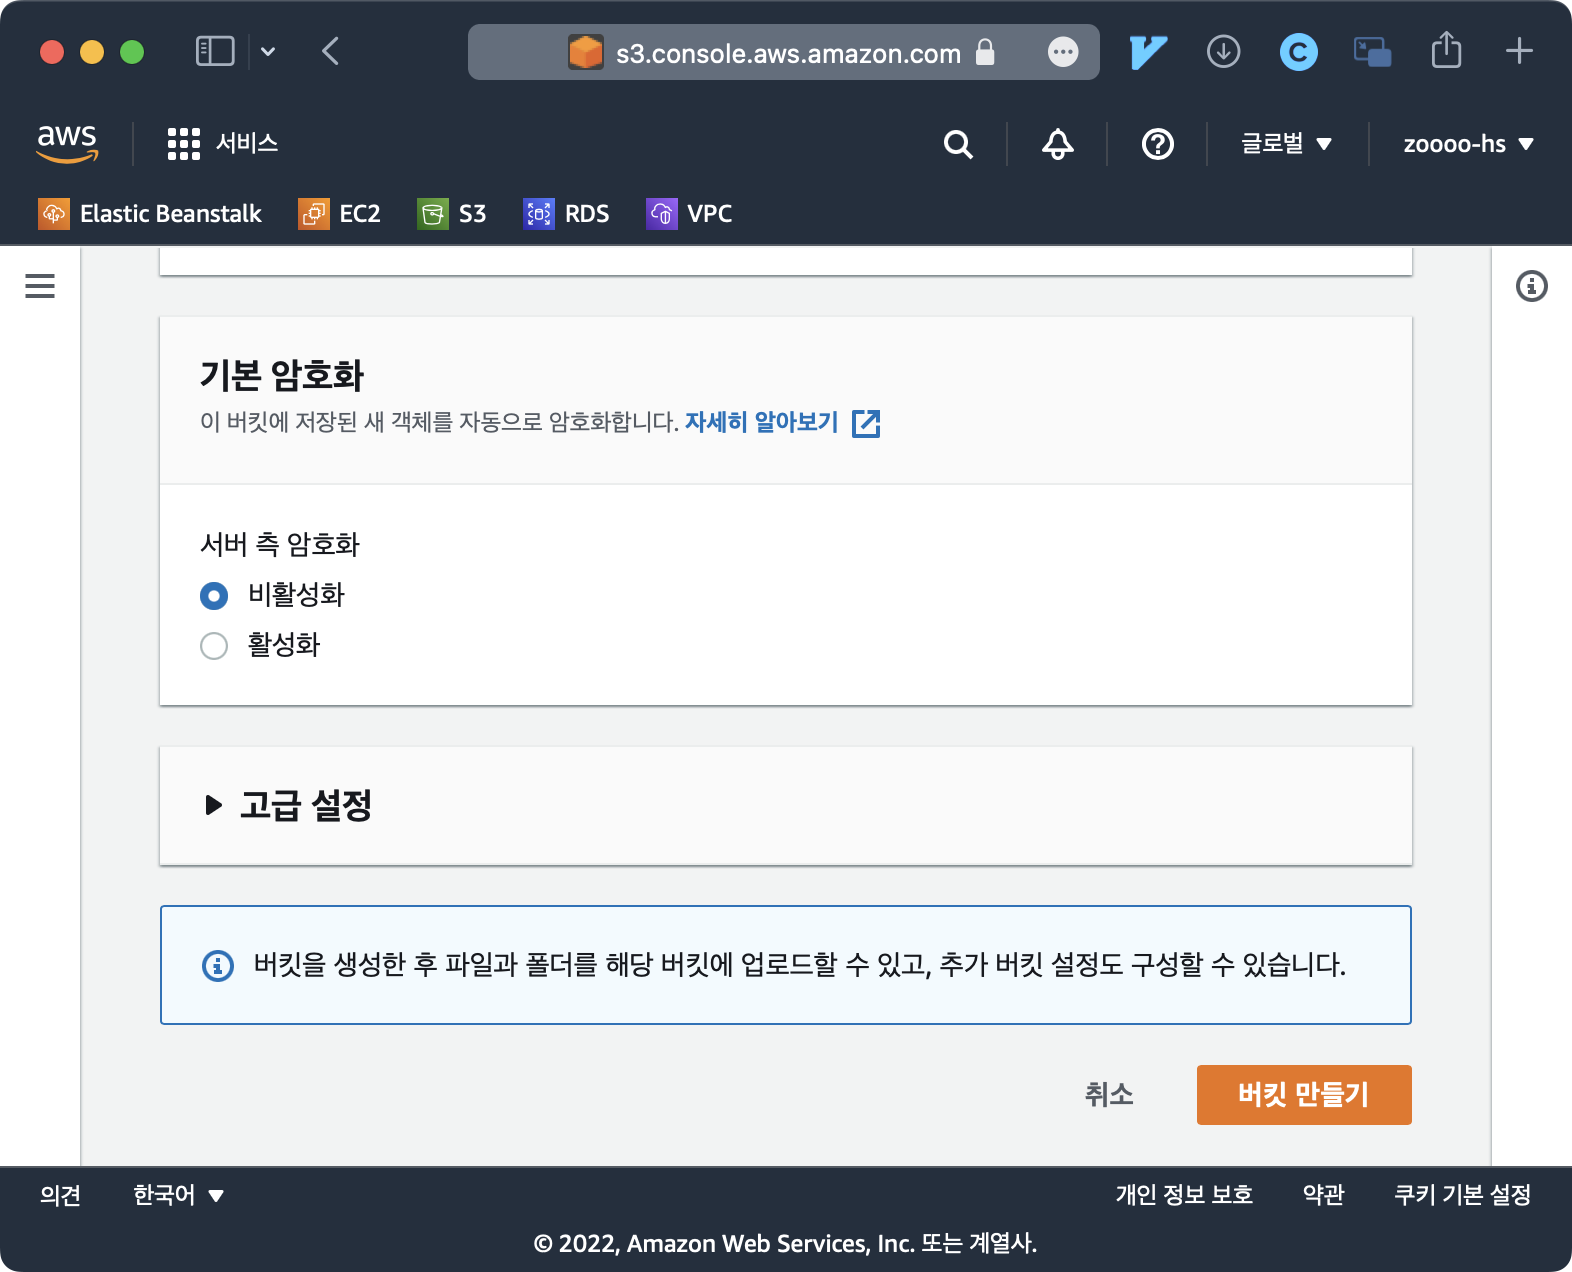Screen dimensions: 1572x1272
Task: Open the info panel icon at right
Action: [1531, 286]
